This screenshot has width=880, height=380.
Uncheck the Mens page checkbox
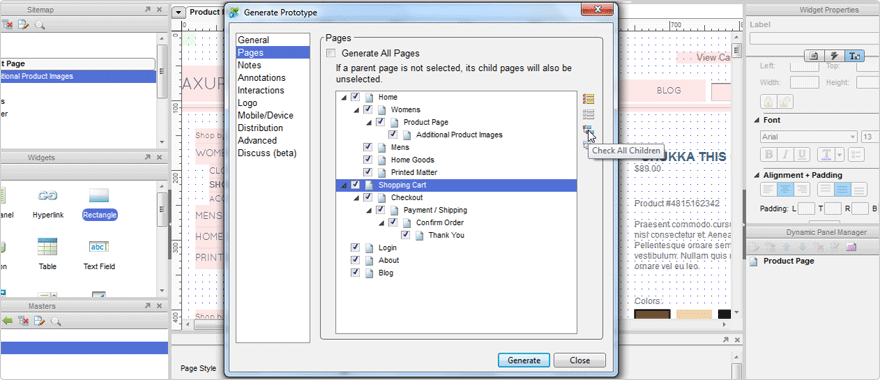point(368,147)
